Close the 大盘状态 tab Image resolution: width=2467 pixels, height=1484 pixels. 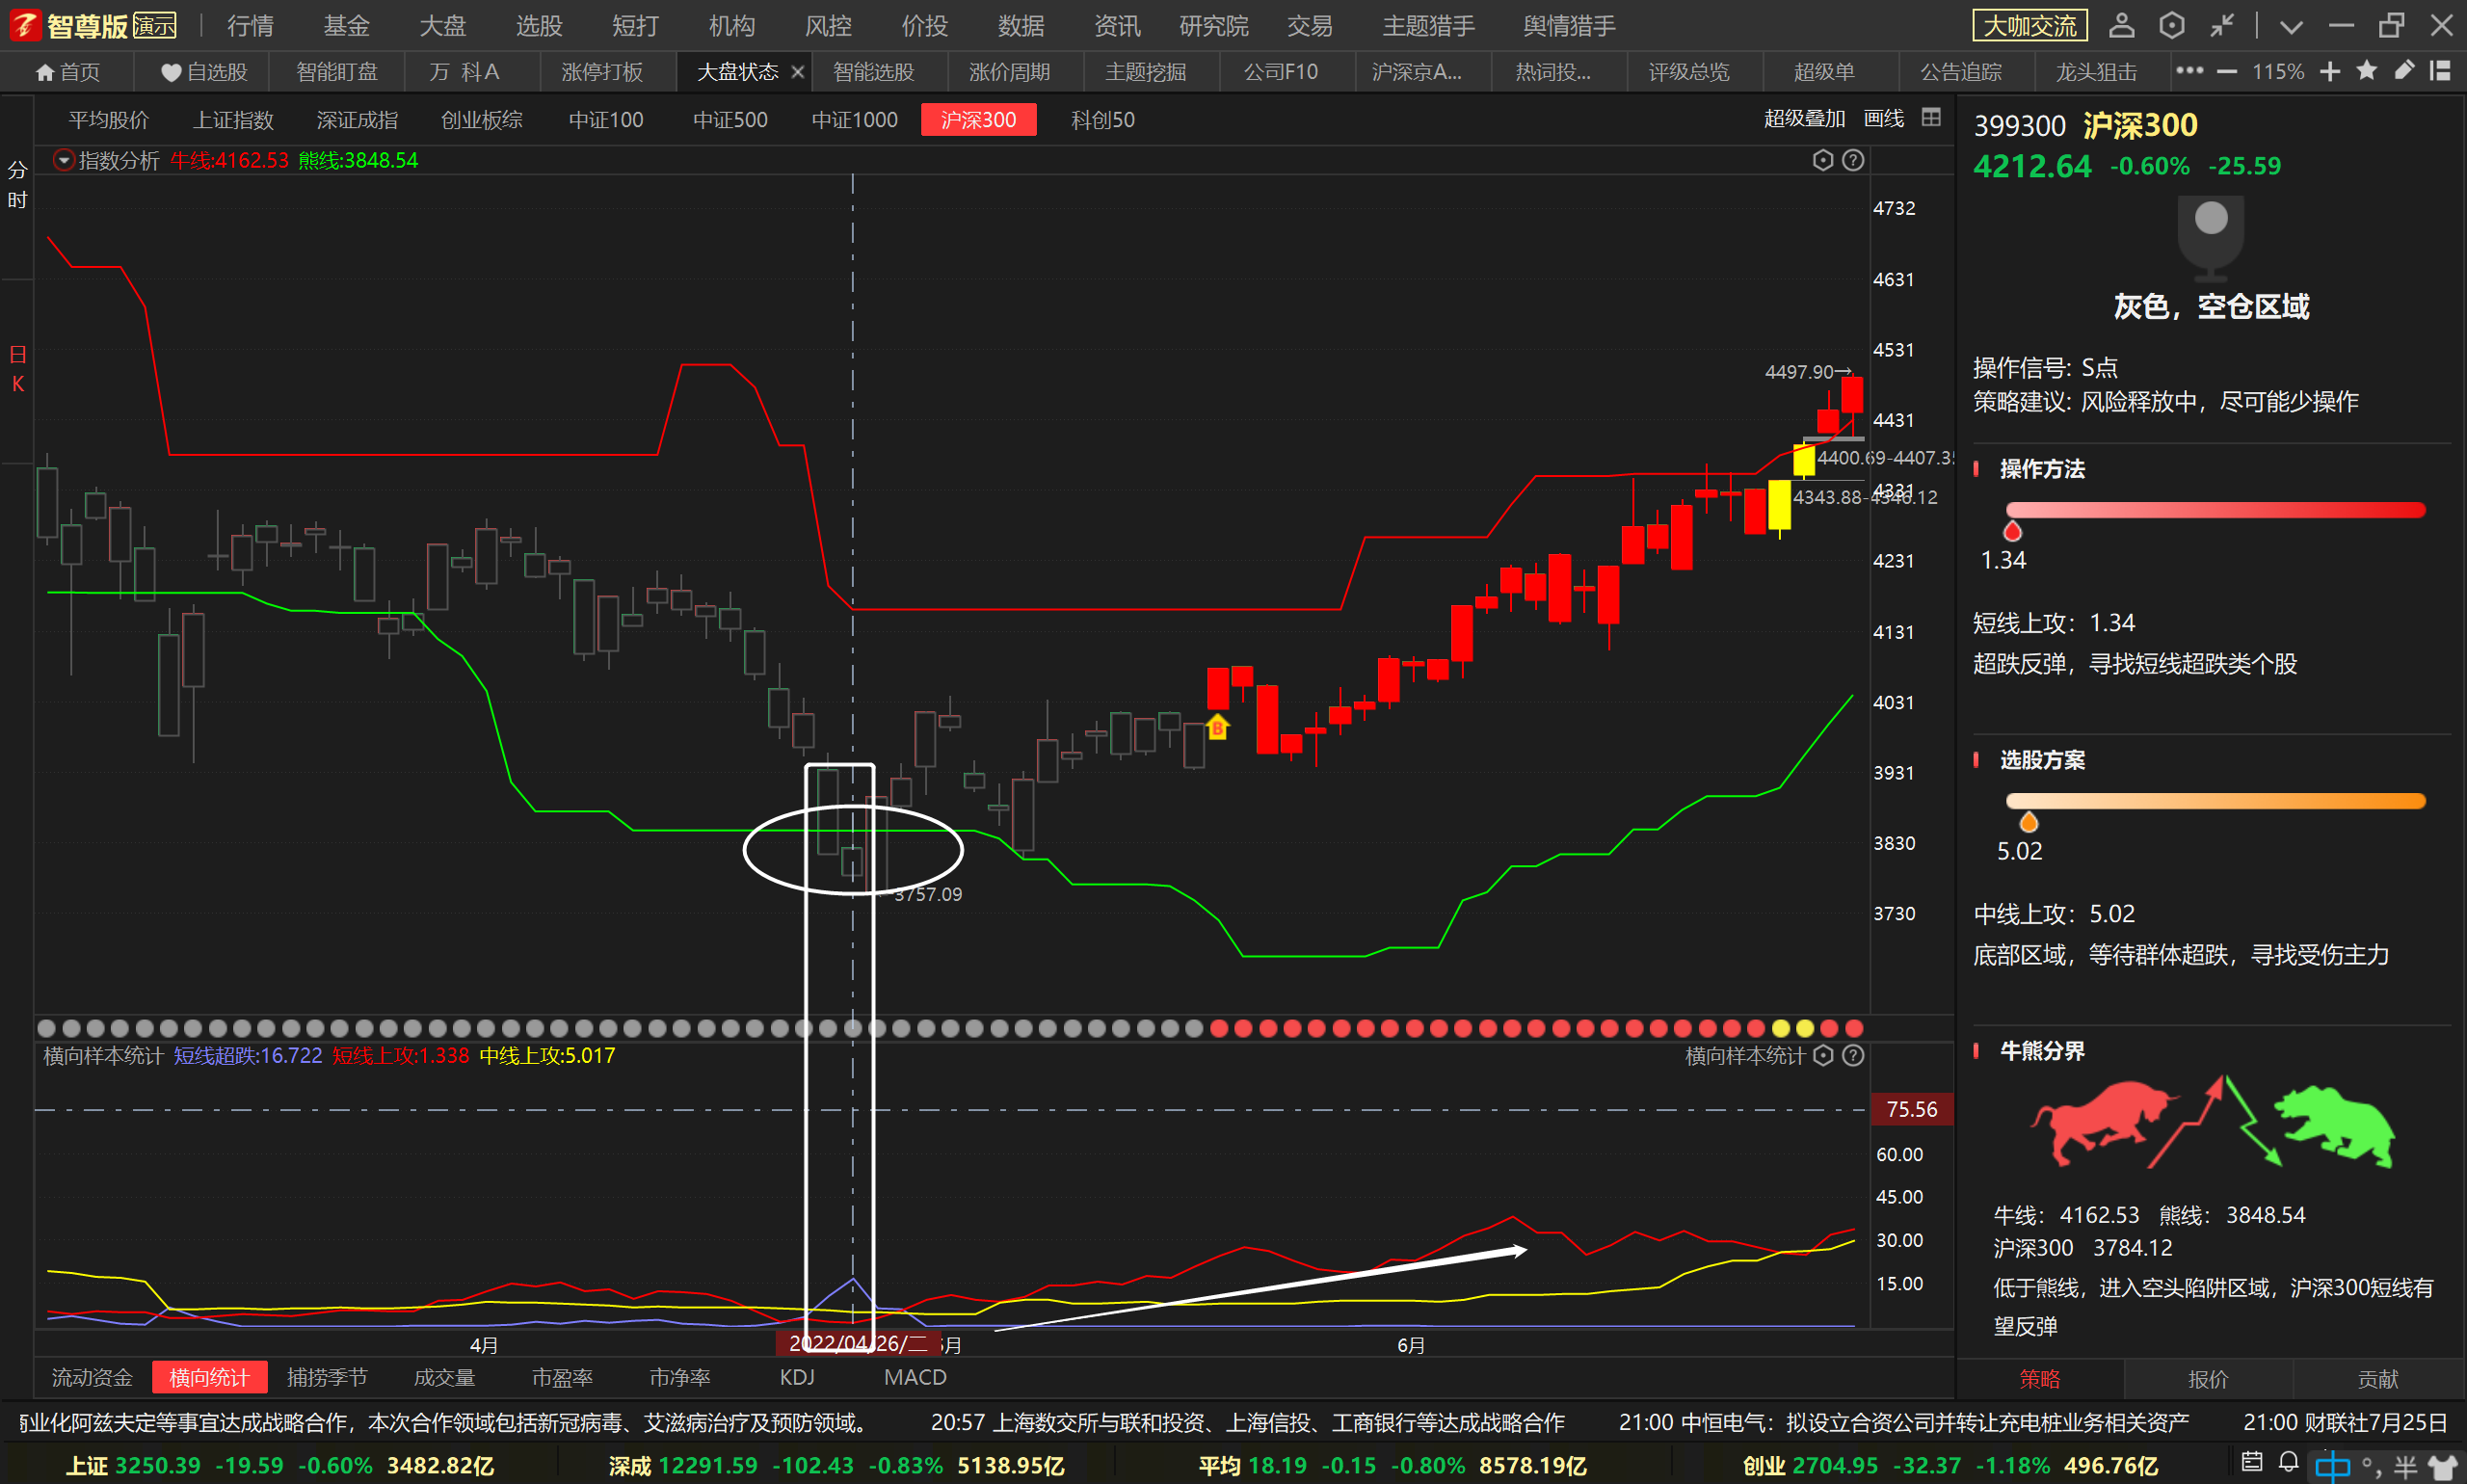coord(797,72)
